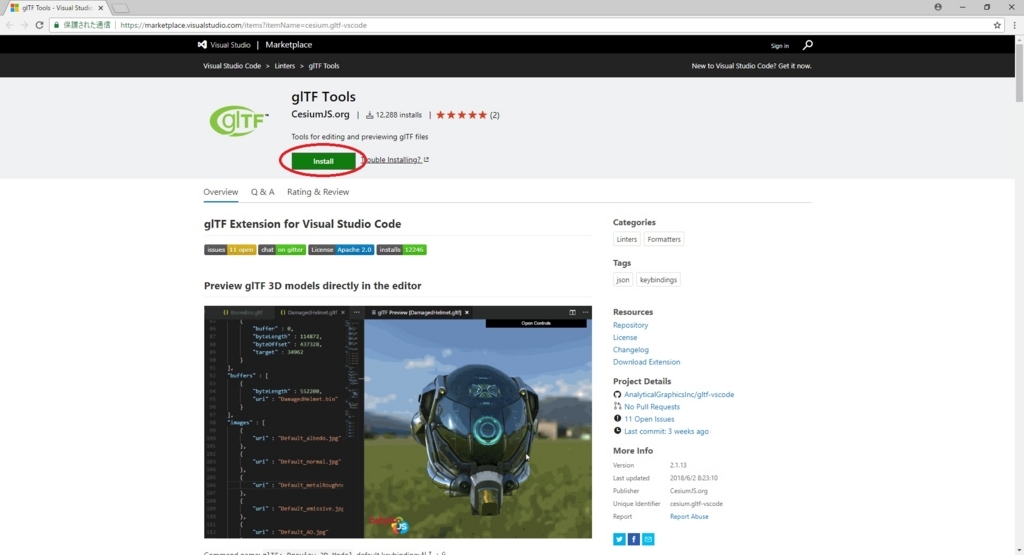Select the Linters category tag
This screenshot has height=555, width=1024.
point(626,240)
